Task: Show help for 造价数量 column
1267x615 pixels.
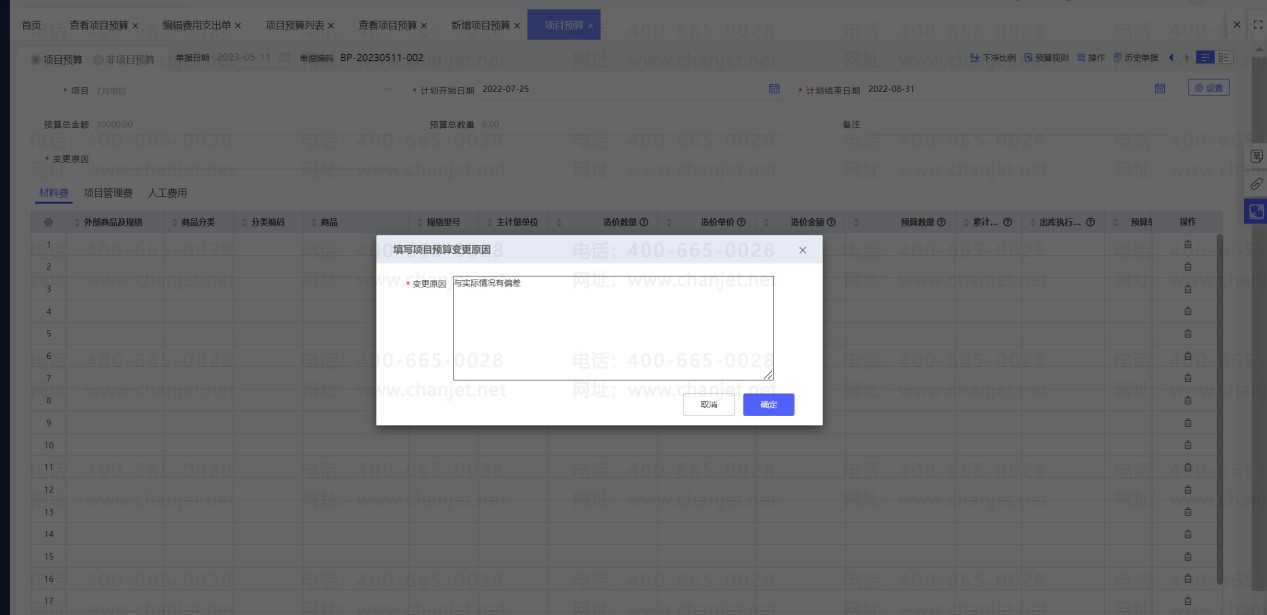Action: [x=644, y=222]
